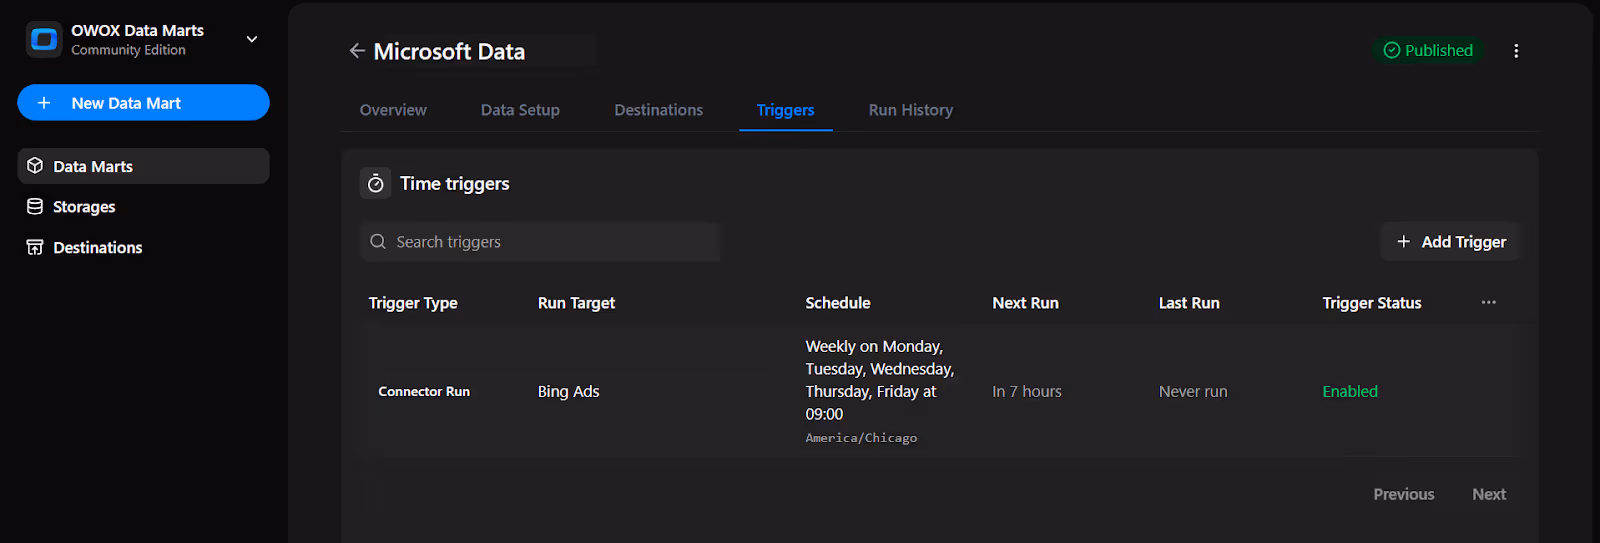Viewport: 1600px width, 543px height.
Task: Click the Data Marts cube icon
Action: pos(35,166)
